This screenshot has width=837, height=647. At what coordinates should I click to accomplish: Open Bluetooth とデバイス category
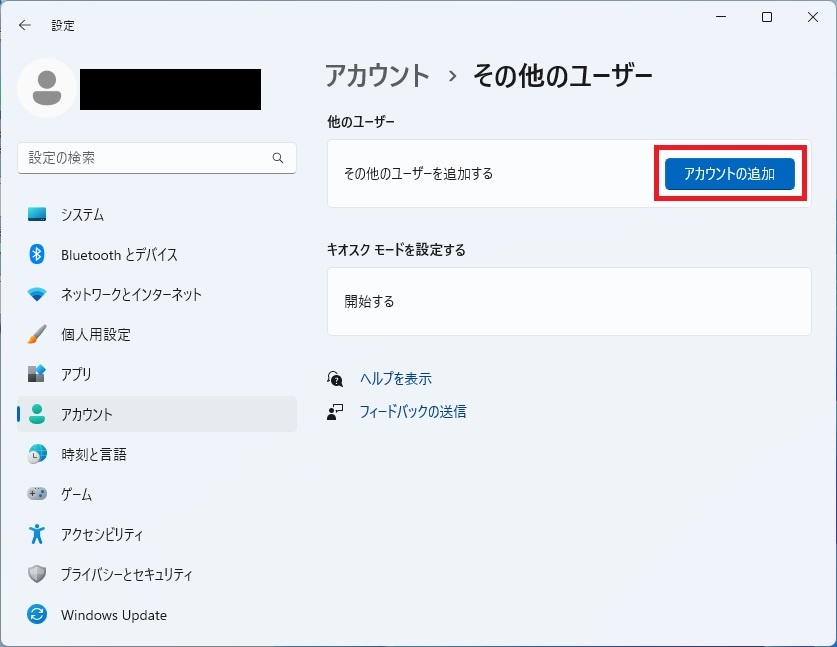click(x=157, y=255)
